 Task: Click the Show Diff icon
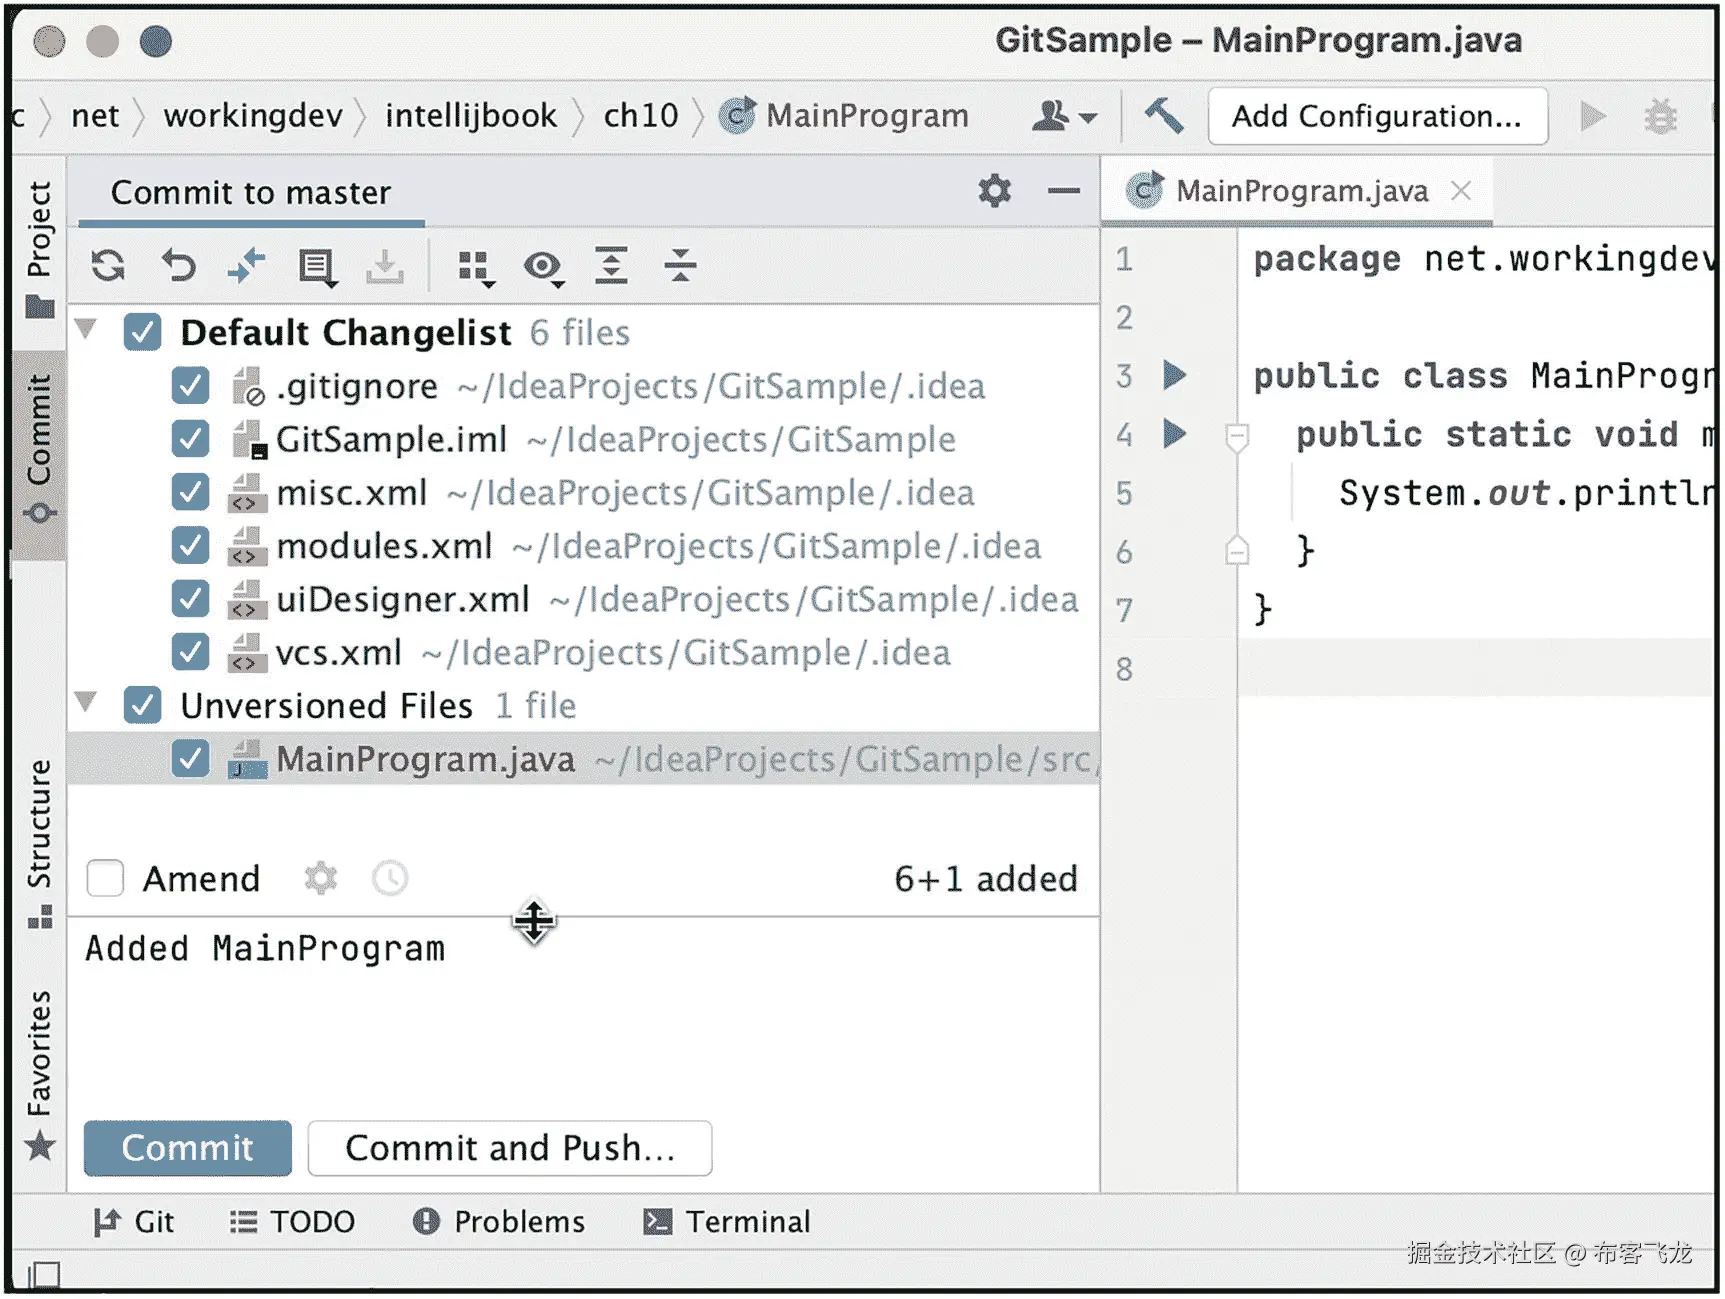pos(246,266)
